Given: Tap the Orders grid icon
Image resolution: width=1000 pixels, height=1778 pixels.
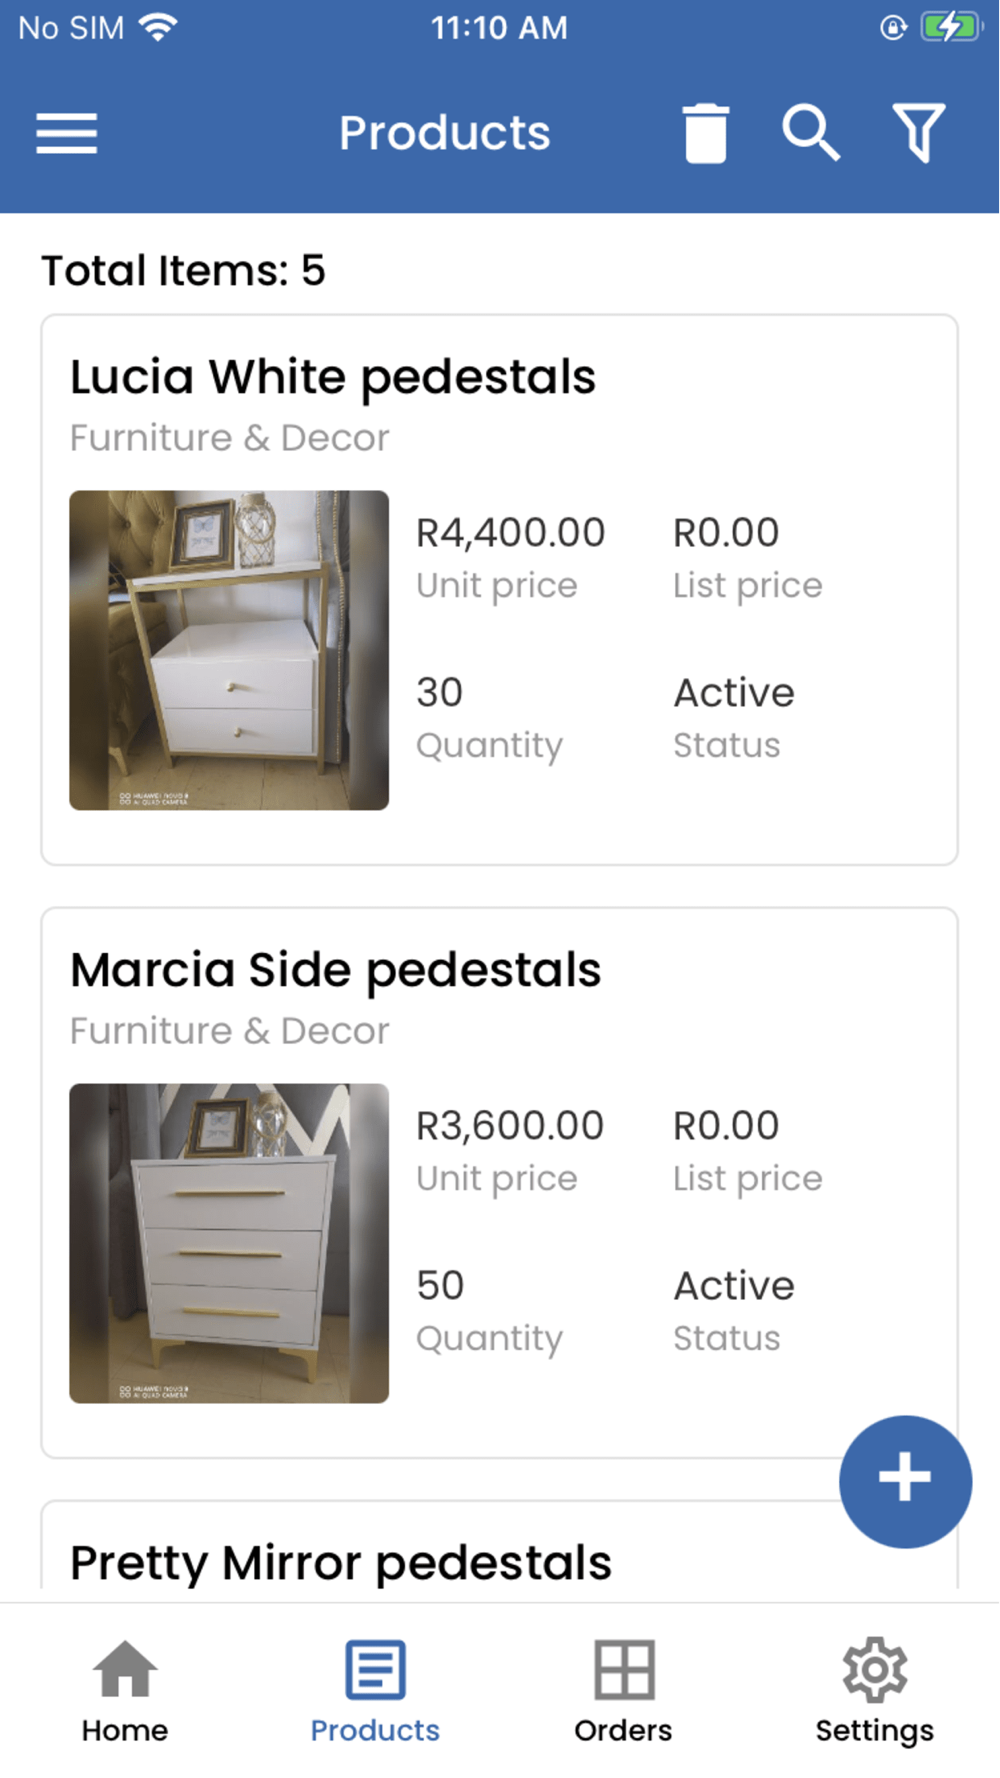Looking at the screenshot, I should tap(624, 1670).
